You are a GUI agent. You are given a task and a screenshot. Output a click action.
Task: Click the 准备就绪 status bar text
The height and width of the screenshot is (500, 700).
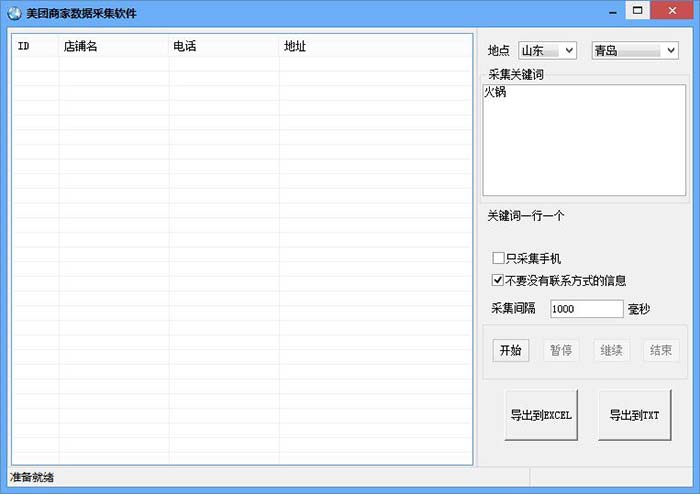coord(32,477)
